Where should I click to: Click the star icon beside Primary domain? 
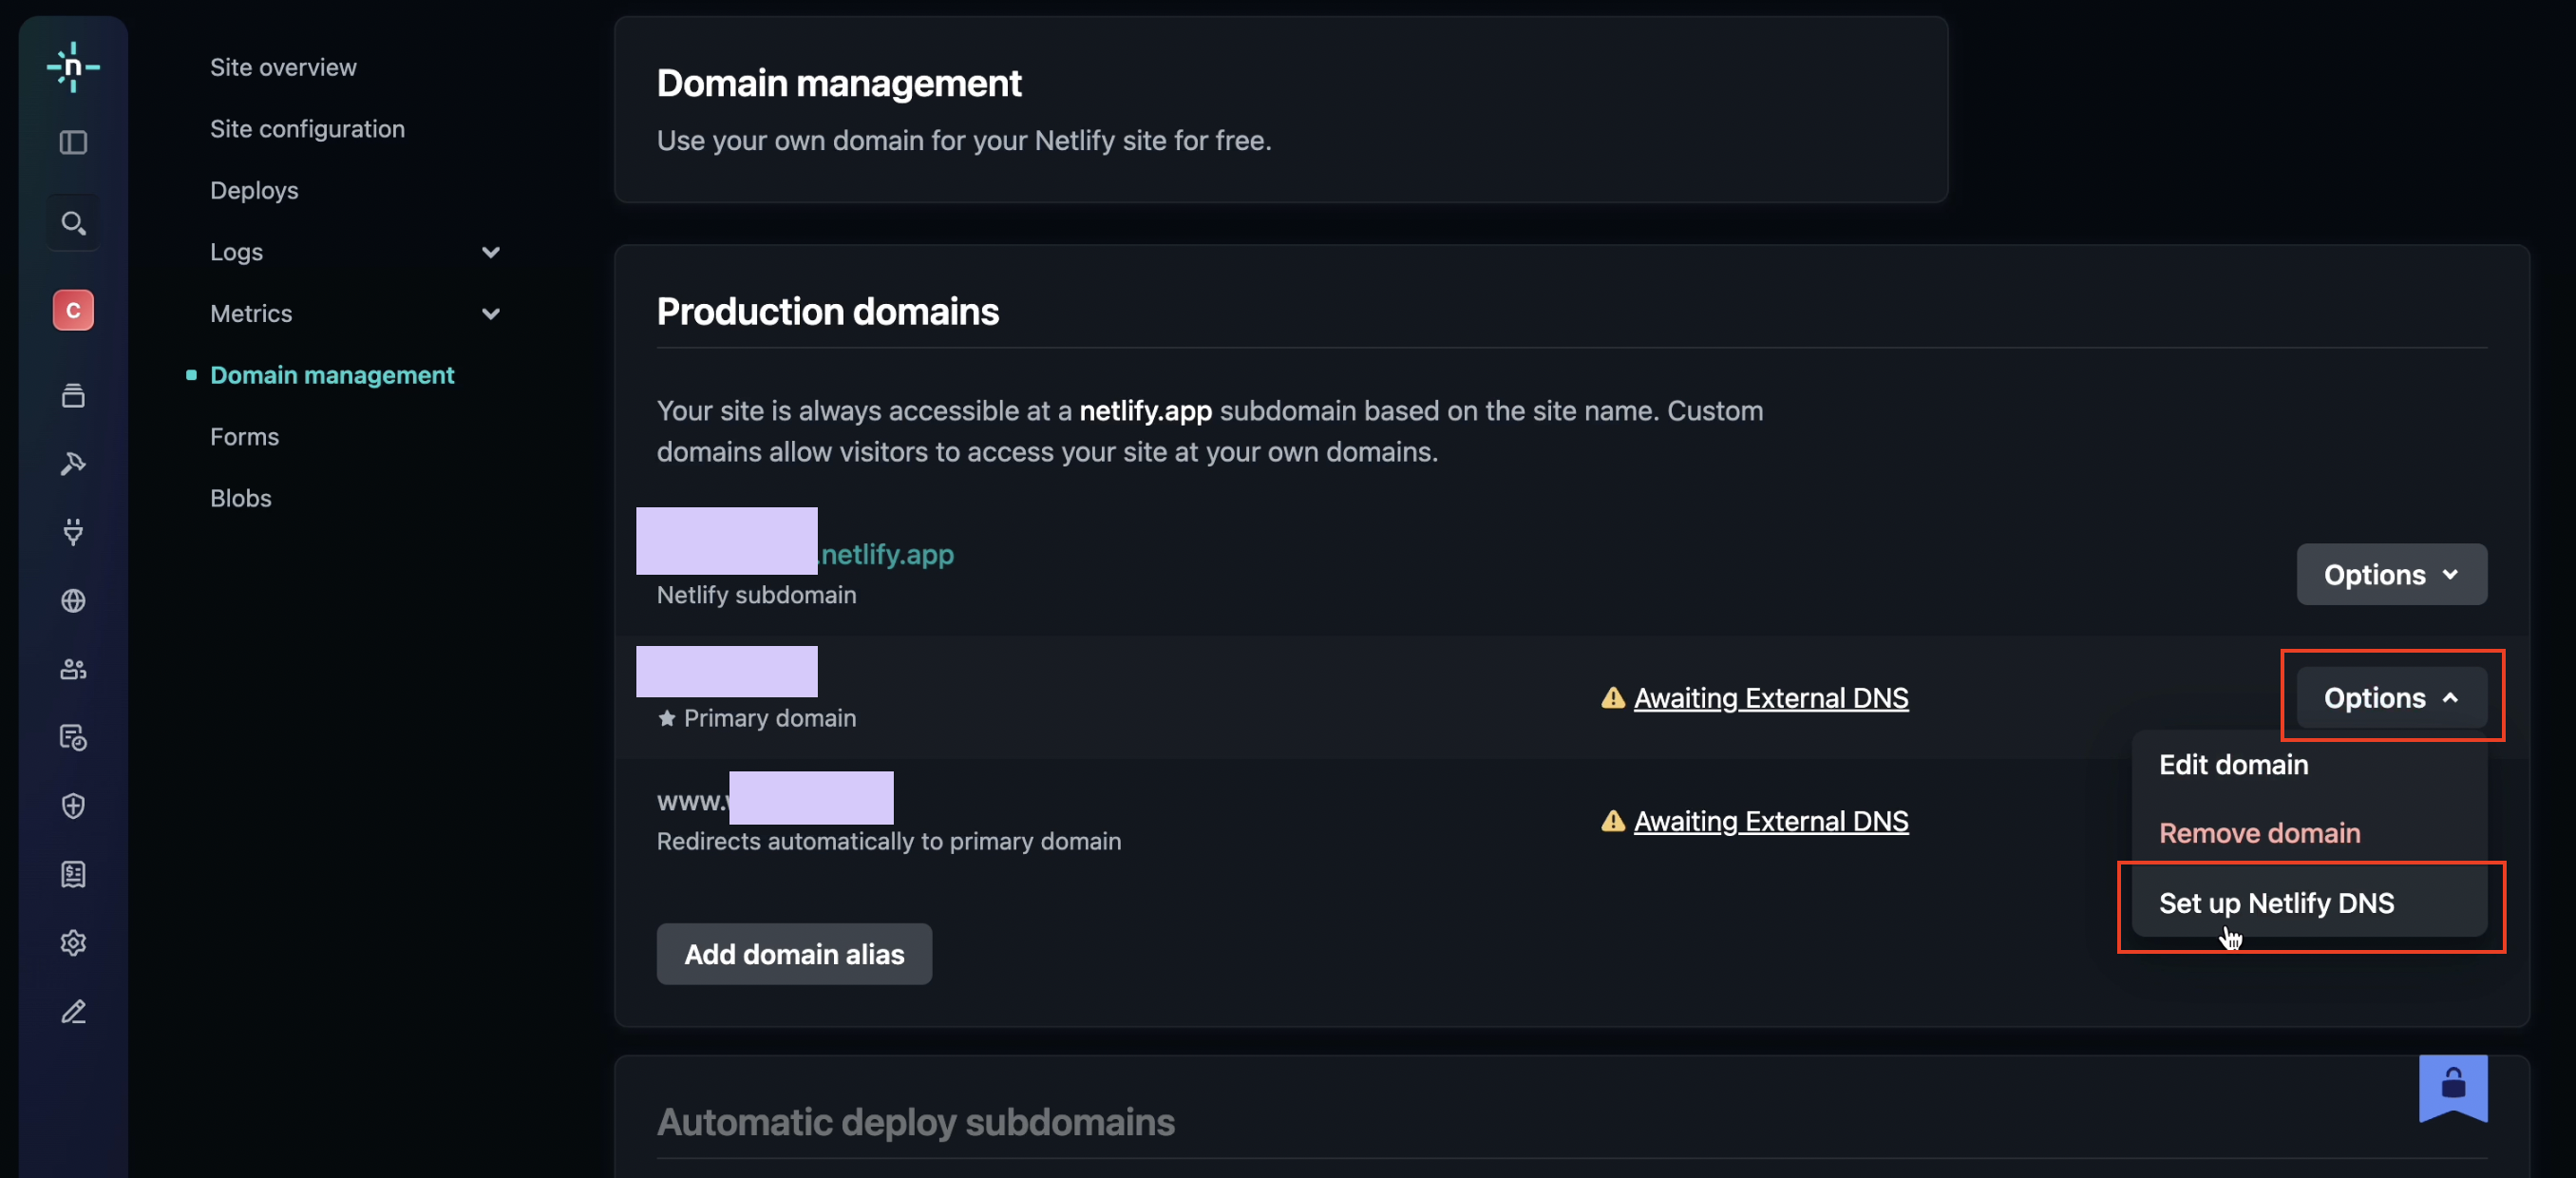pos(667,718)
